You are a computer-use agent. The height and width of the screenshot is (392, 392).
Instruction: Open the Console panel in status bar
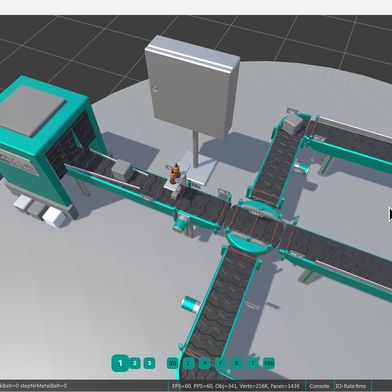[319, 386]
